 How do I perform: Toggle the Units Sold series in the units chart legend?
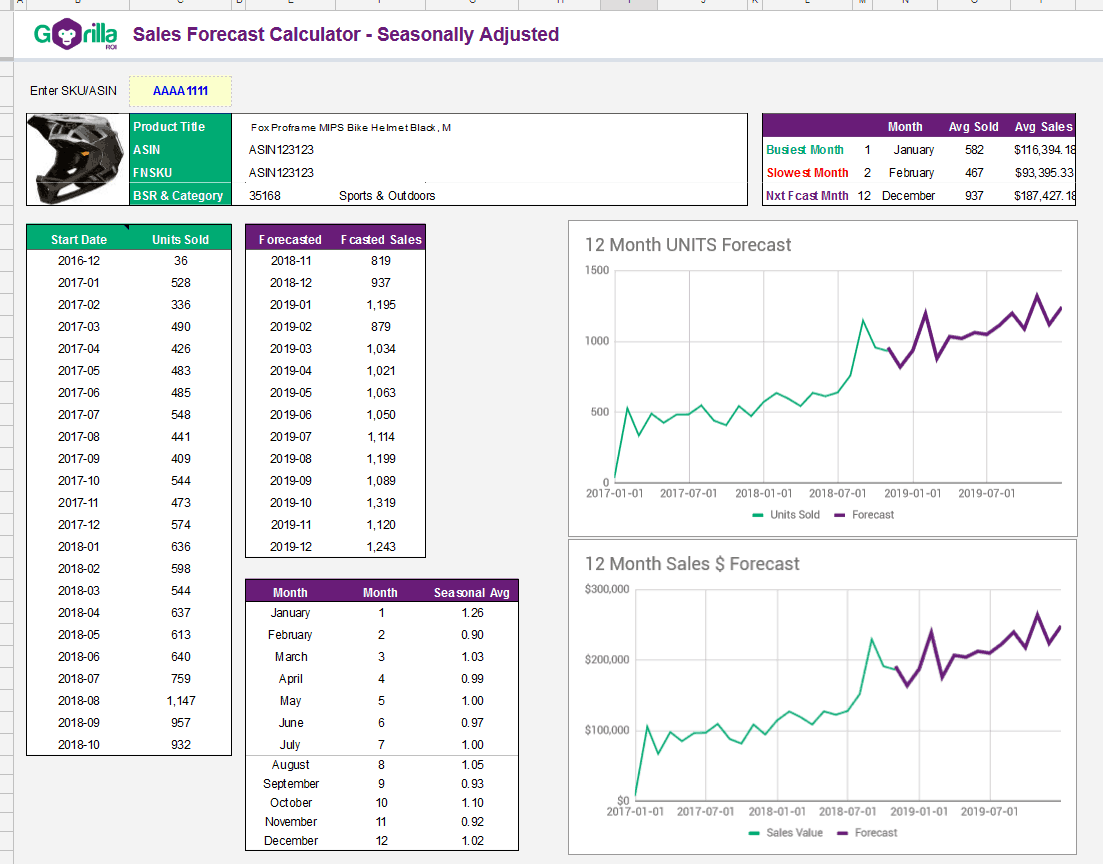click(796, 514)
